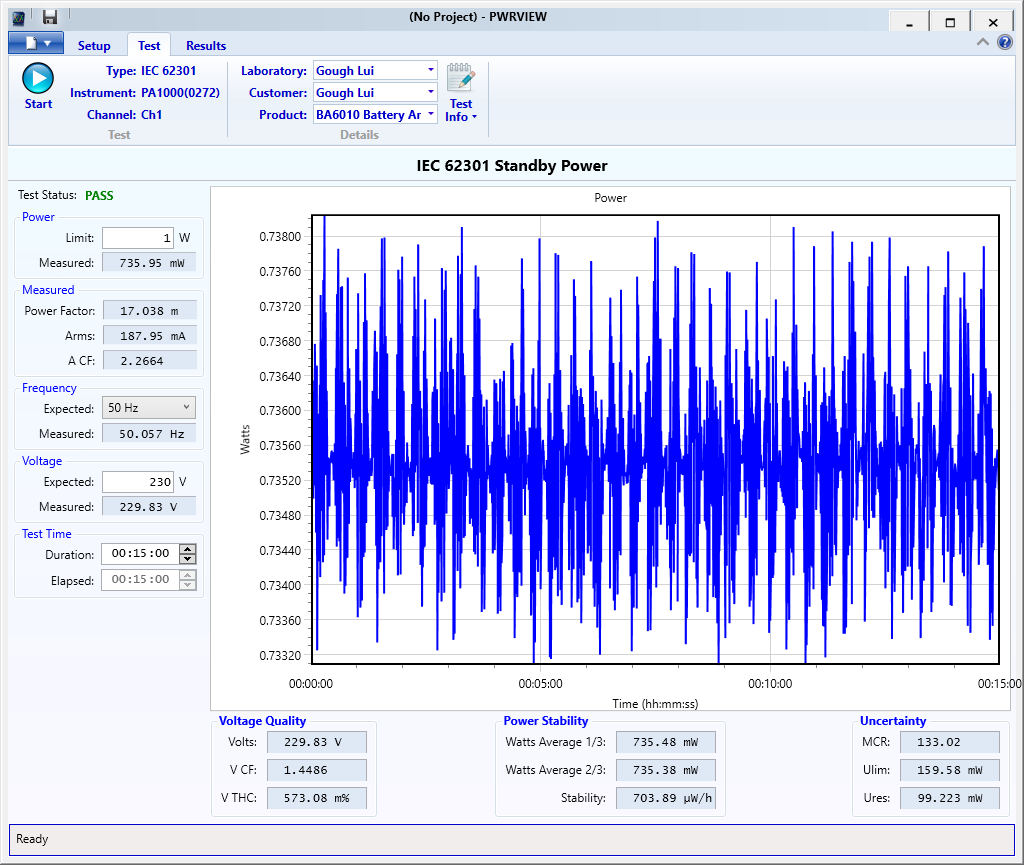
Task: Open the help question mark icon
Action: [1005, 43]
